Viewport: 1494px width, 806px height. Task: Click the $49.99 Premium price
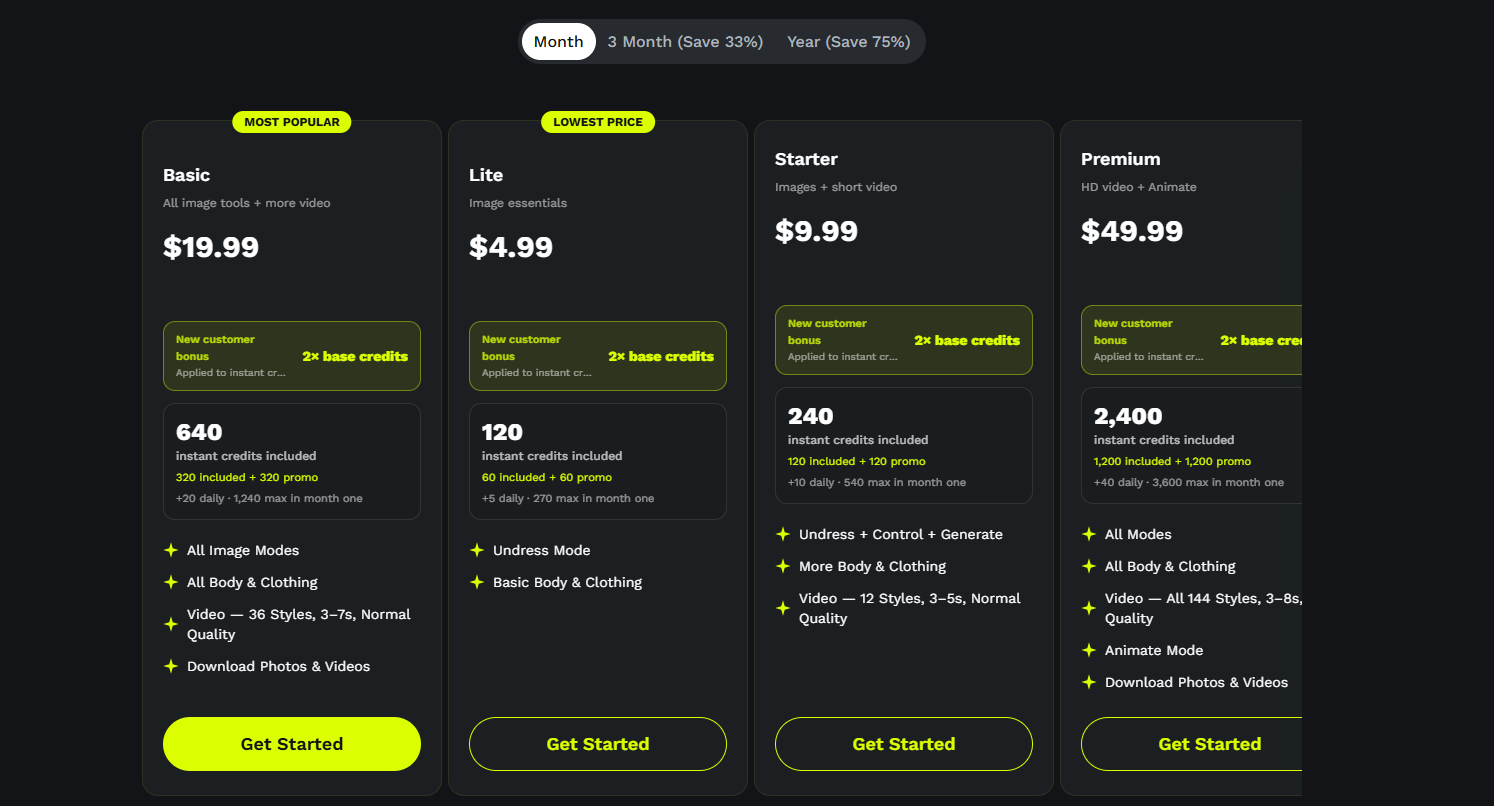click(1132, 231)
